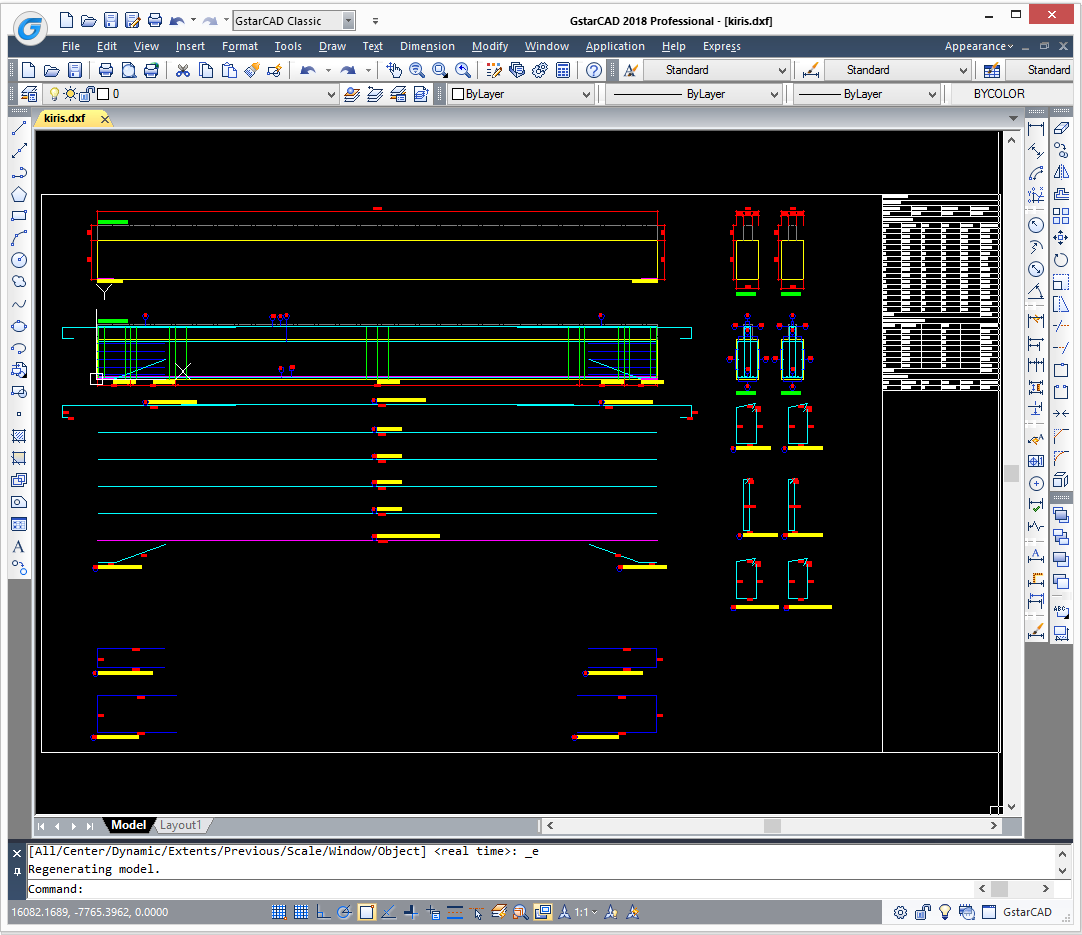Click the Save disk icon in toolbar
The width and height of the screenshot is (1082, 935).
pyautogui.click(x=75, y=70)
